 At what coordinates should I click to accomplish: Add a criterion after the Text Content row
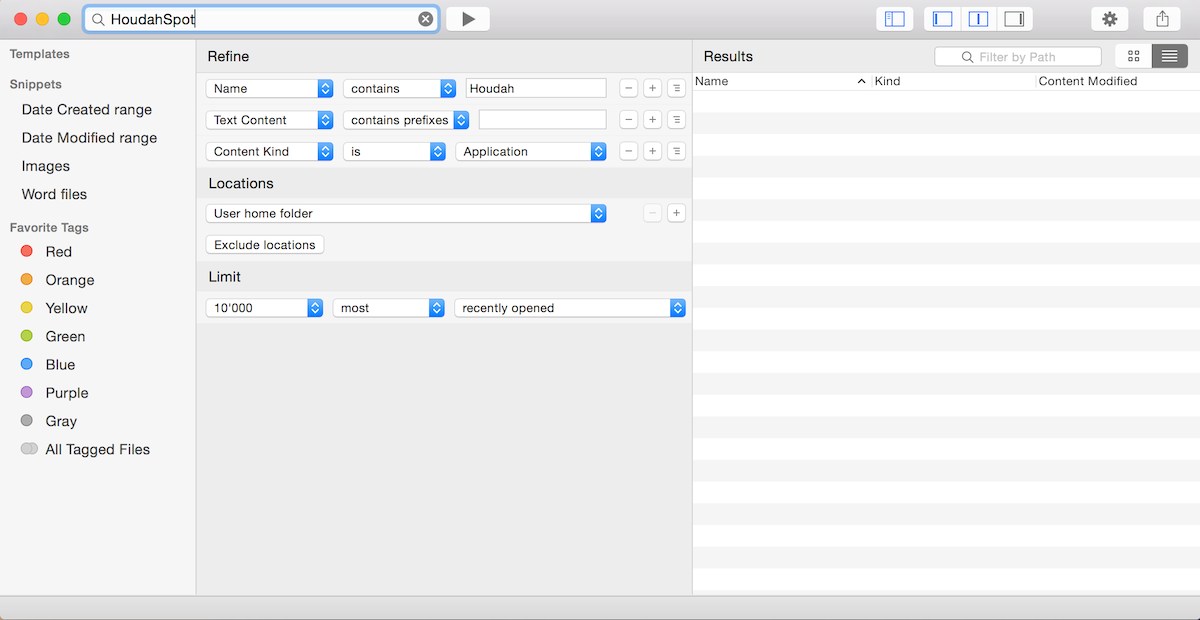652,120
